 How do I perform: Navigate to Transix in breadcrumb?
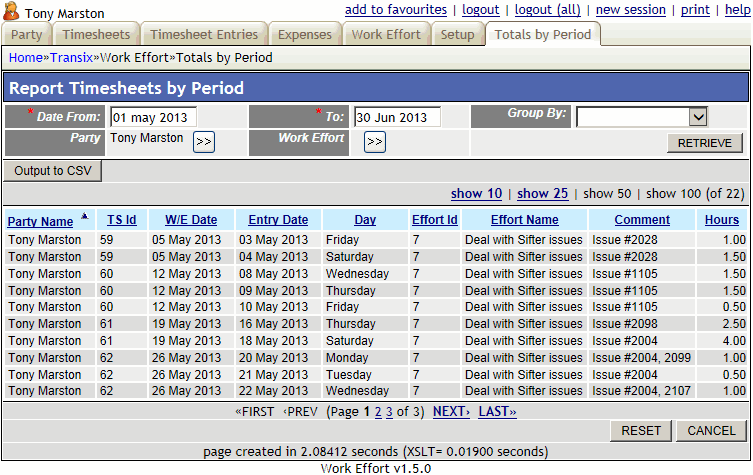click(x=71, y=58)
